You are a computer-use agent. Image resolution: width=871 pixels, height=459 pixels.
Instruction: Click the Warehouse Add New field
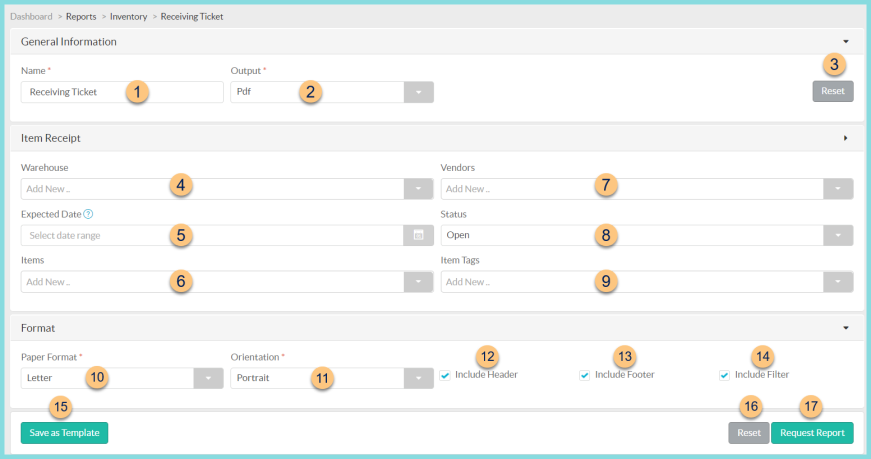click(x=212, y=189)
